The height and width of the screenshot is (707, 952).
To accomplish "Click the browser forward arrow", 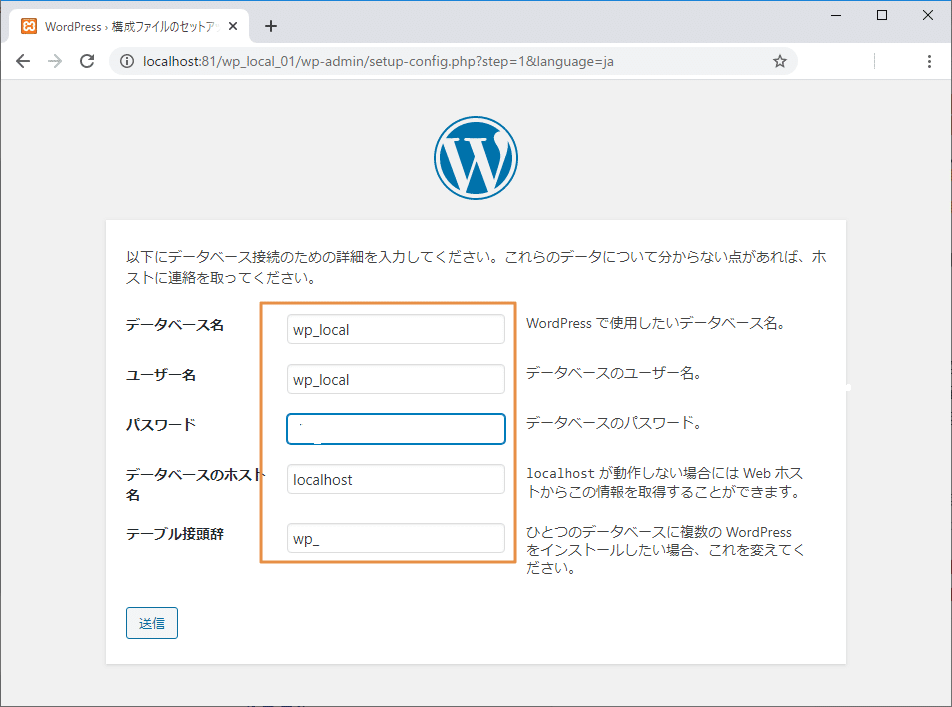I will pos(55,61).
